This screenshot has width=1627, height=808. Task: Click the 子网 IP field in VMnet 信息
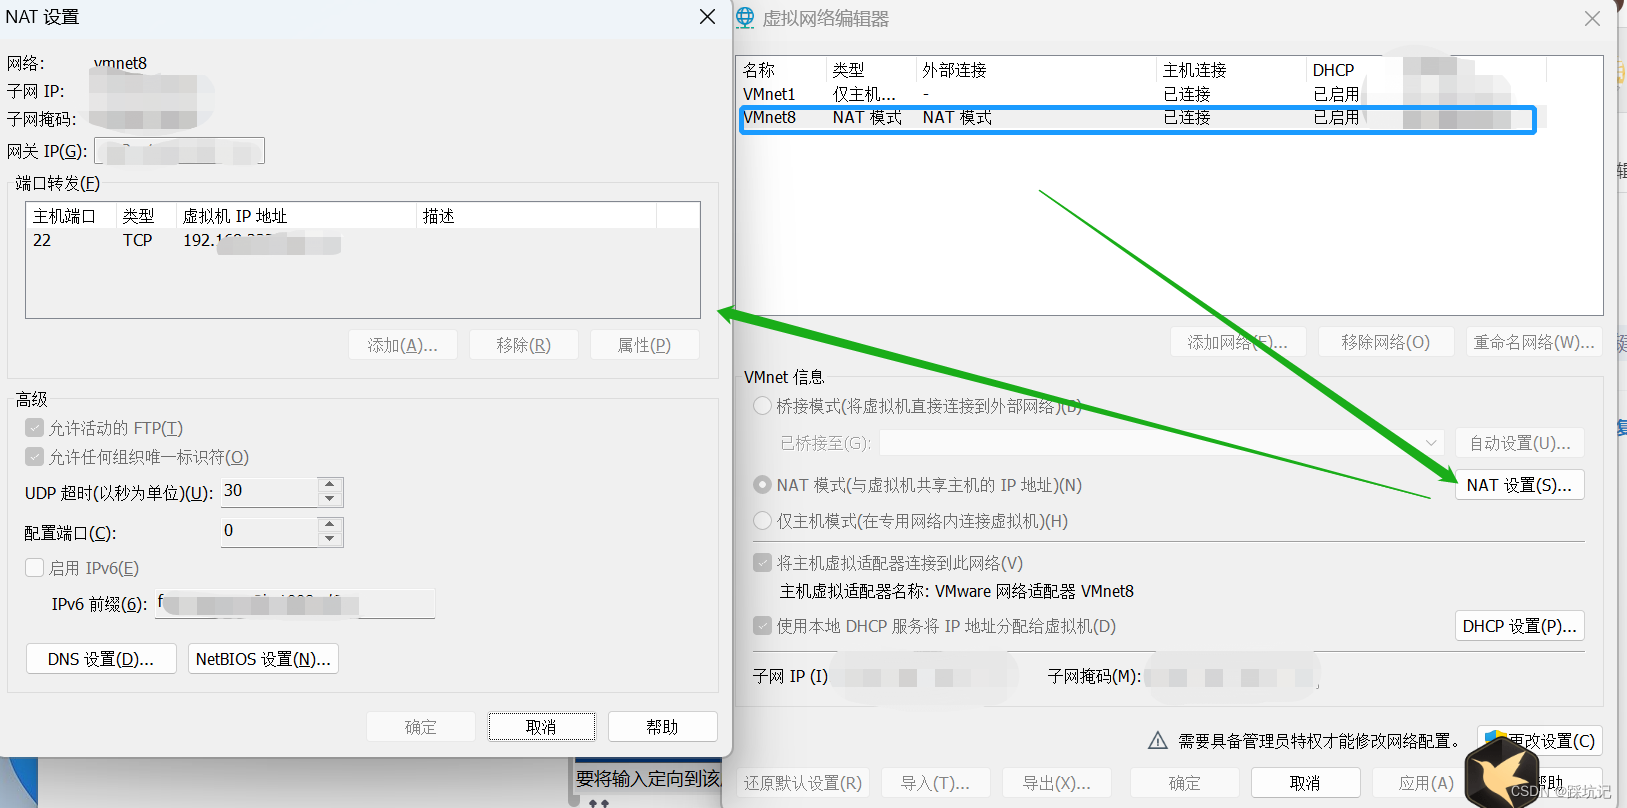[925, 677]
